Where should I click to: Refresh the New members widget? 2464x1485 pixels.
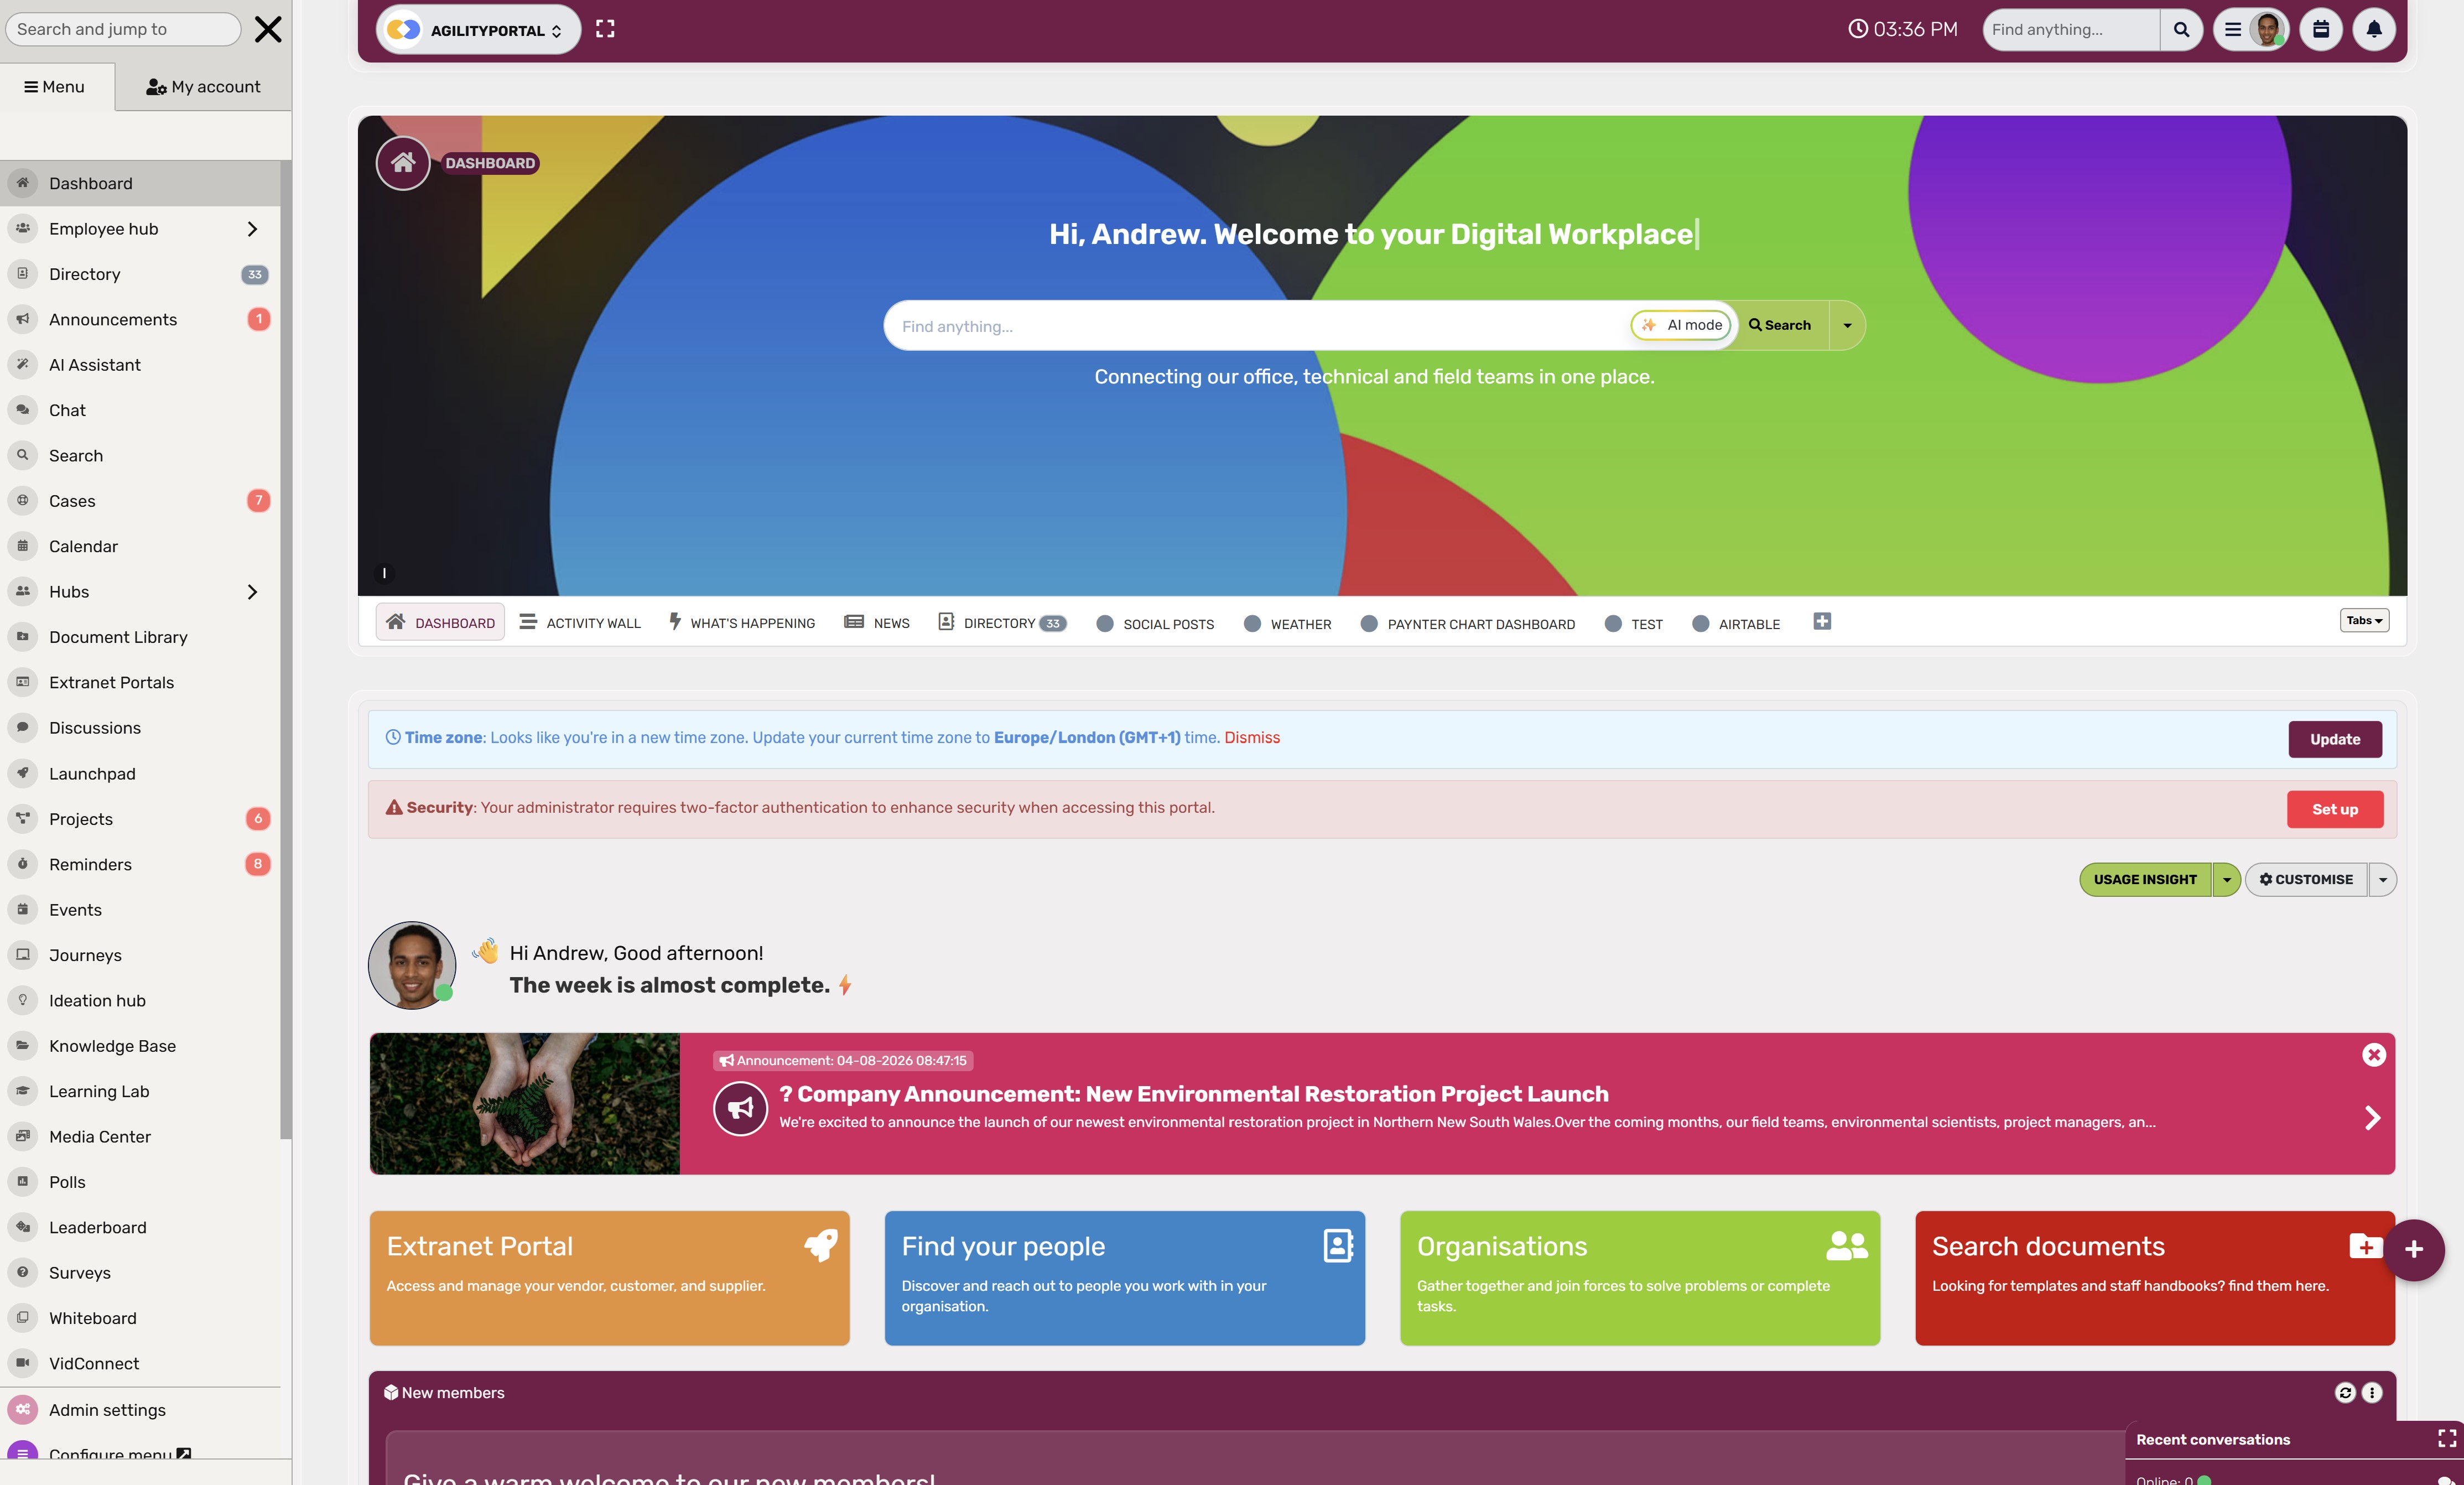click(2345, 1392)
